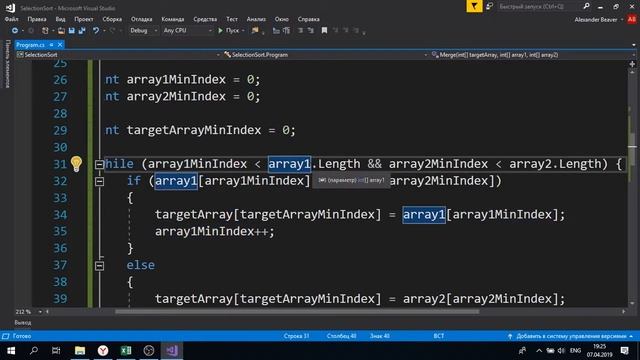The height and width of the screenshot is (360, 640).
Task: Open Task View on the taskbar
Action: (x=56, y=351)
